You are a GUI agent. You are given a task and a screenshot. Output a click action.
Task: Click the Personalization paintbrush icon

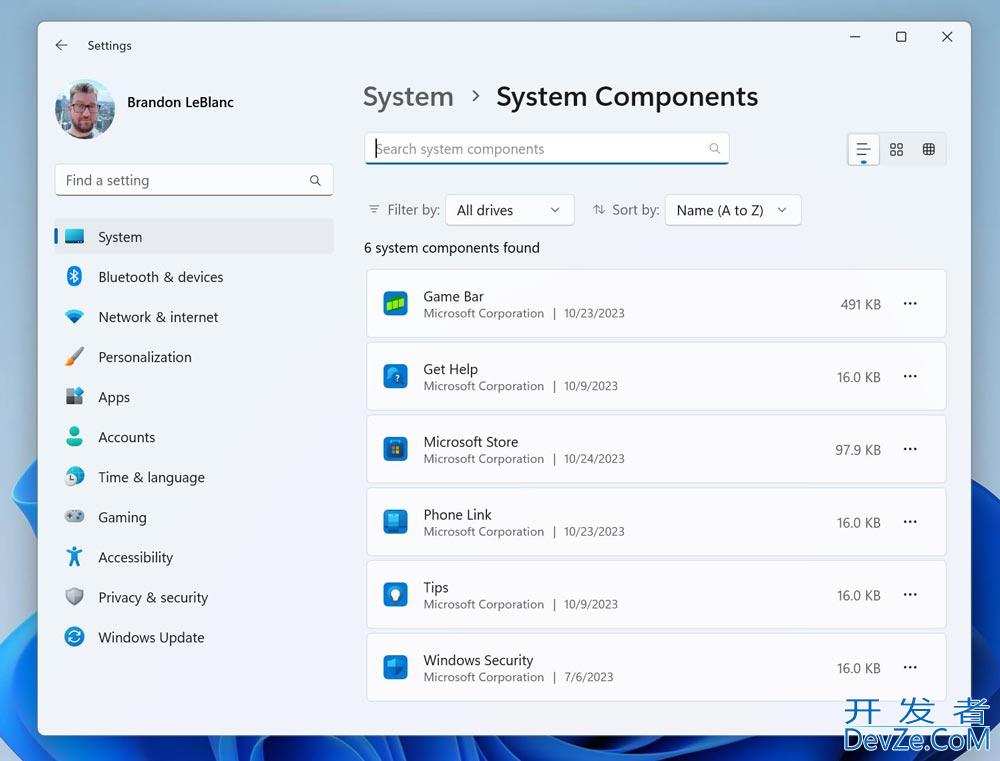tap(75, 357)
